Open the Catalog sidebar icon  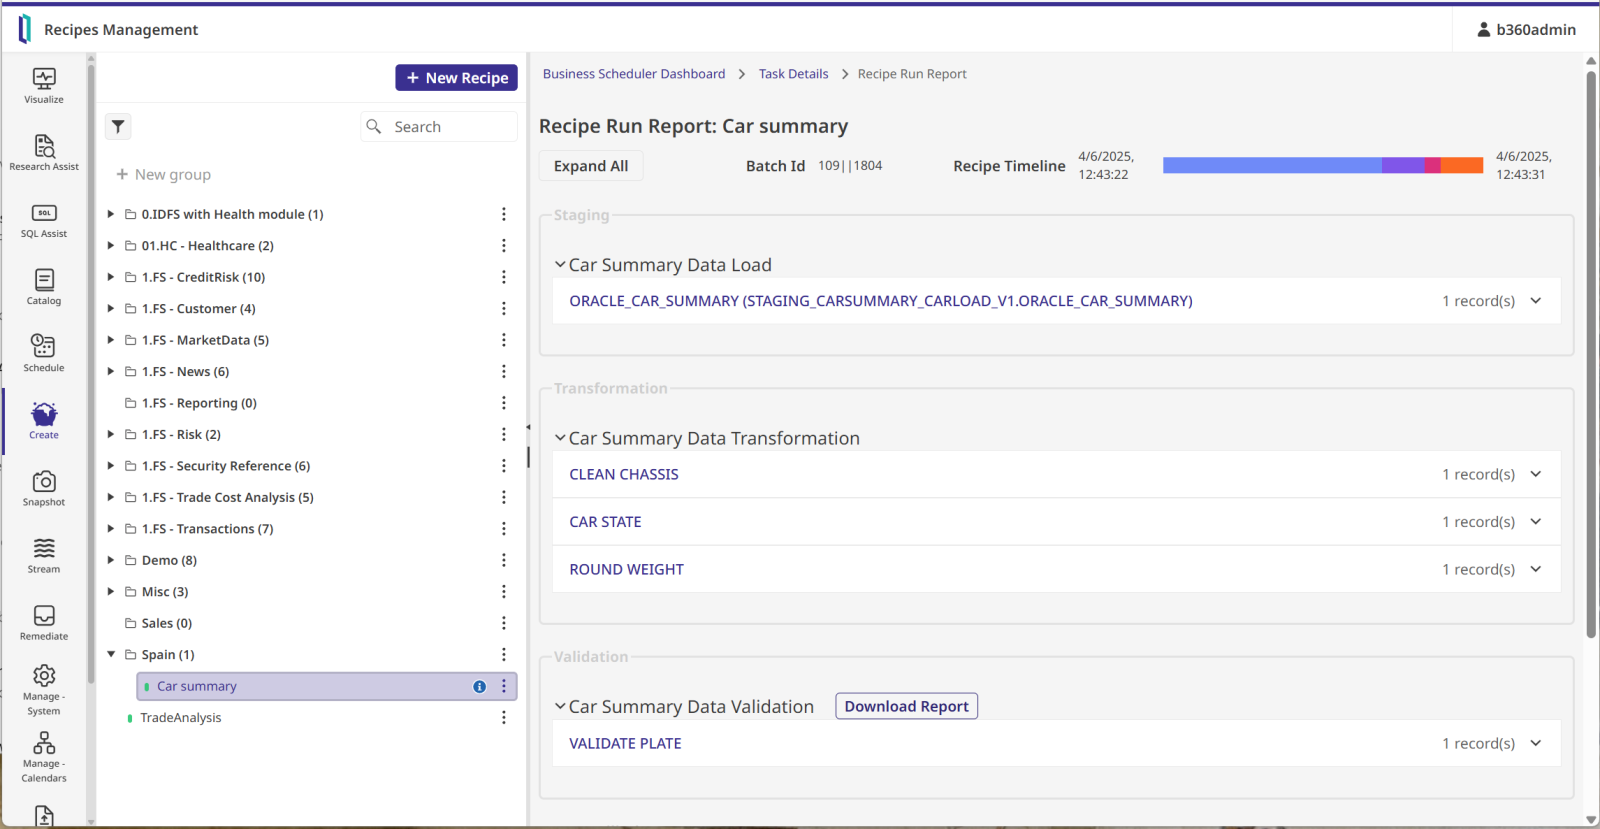pos(44,286)
